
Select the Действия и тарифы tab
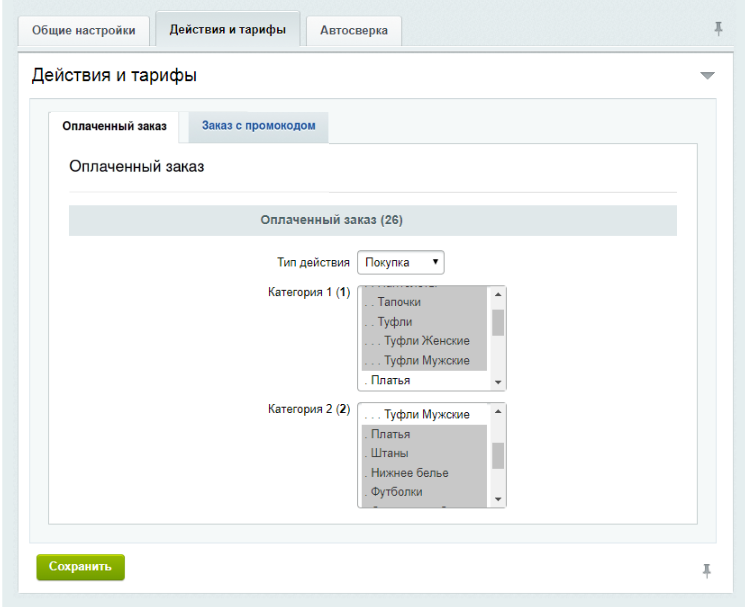click(227, 29)
